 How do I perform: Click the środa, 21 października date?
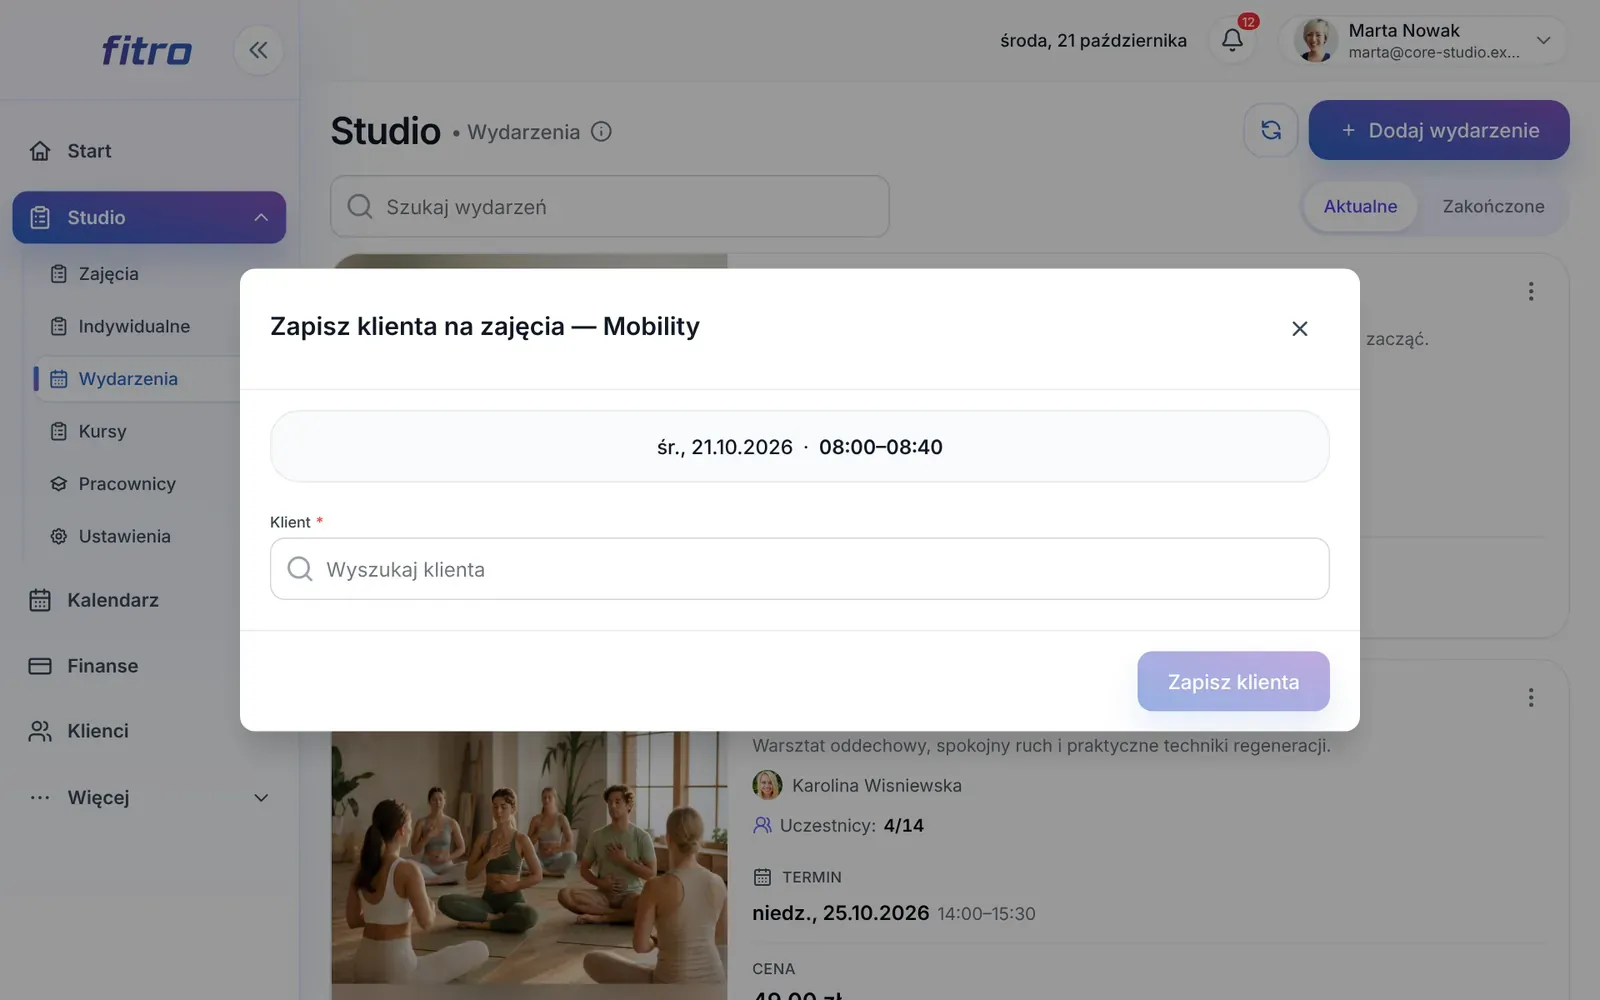click(x=1093, y=40)
